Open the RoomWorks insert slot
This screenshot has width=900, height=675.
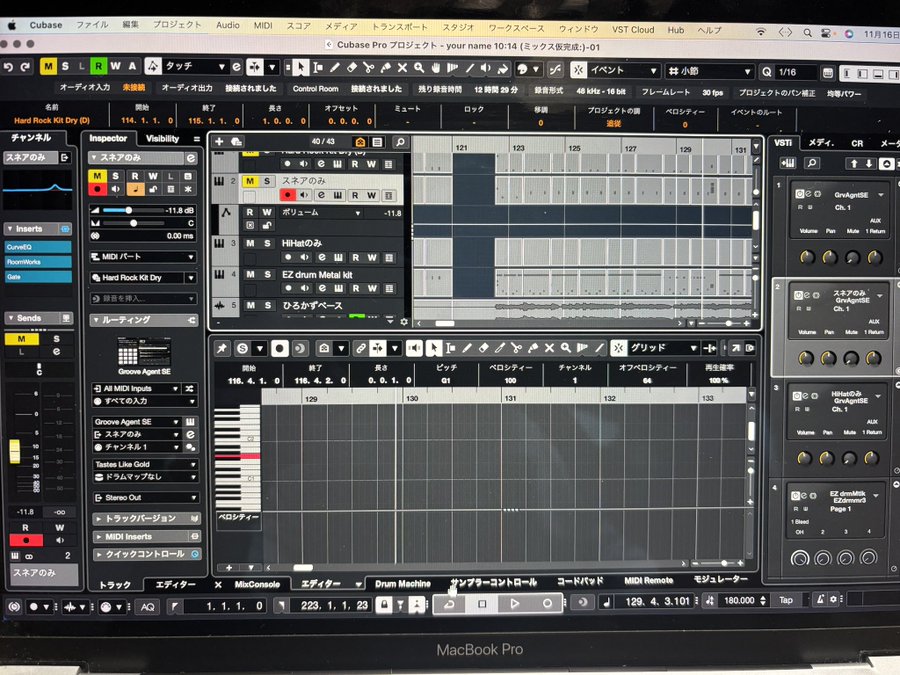pyautogui.click(x=38, y=262)
